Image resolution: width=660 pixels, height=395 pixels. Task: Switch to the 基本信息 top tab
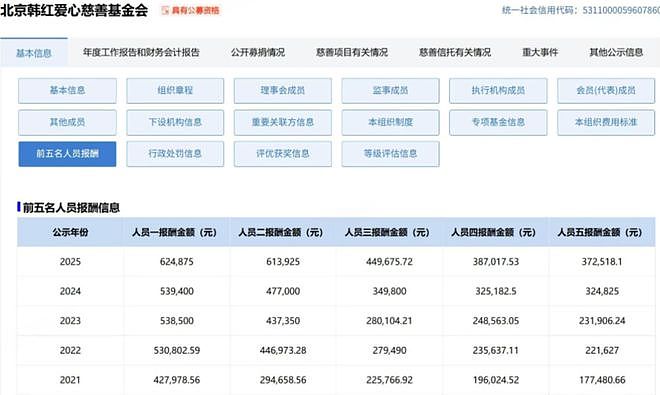point(34,53)
